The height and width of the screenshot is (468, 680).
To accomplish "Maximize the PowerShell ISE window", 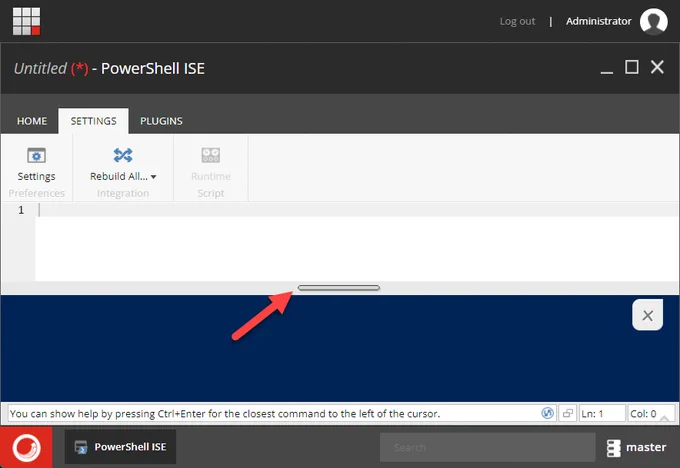I will 631,67.
